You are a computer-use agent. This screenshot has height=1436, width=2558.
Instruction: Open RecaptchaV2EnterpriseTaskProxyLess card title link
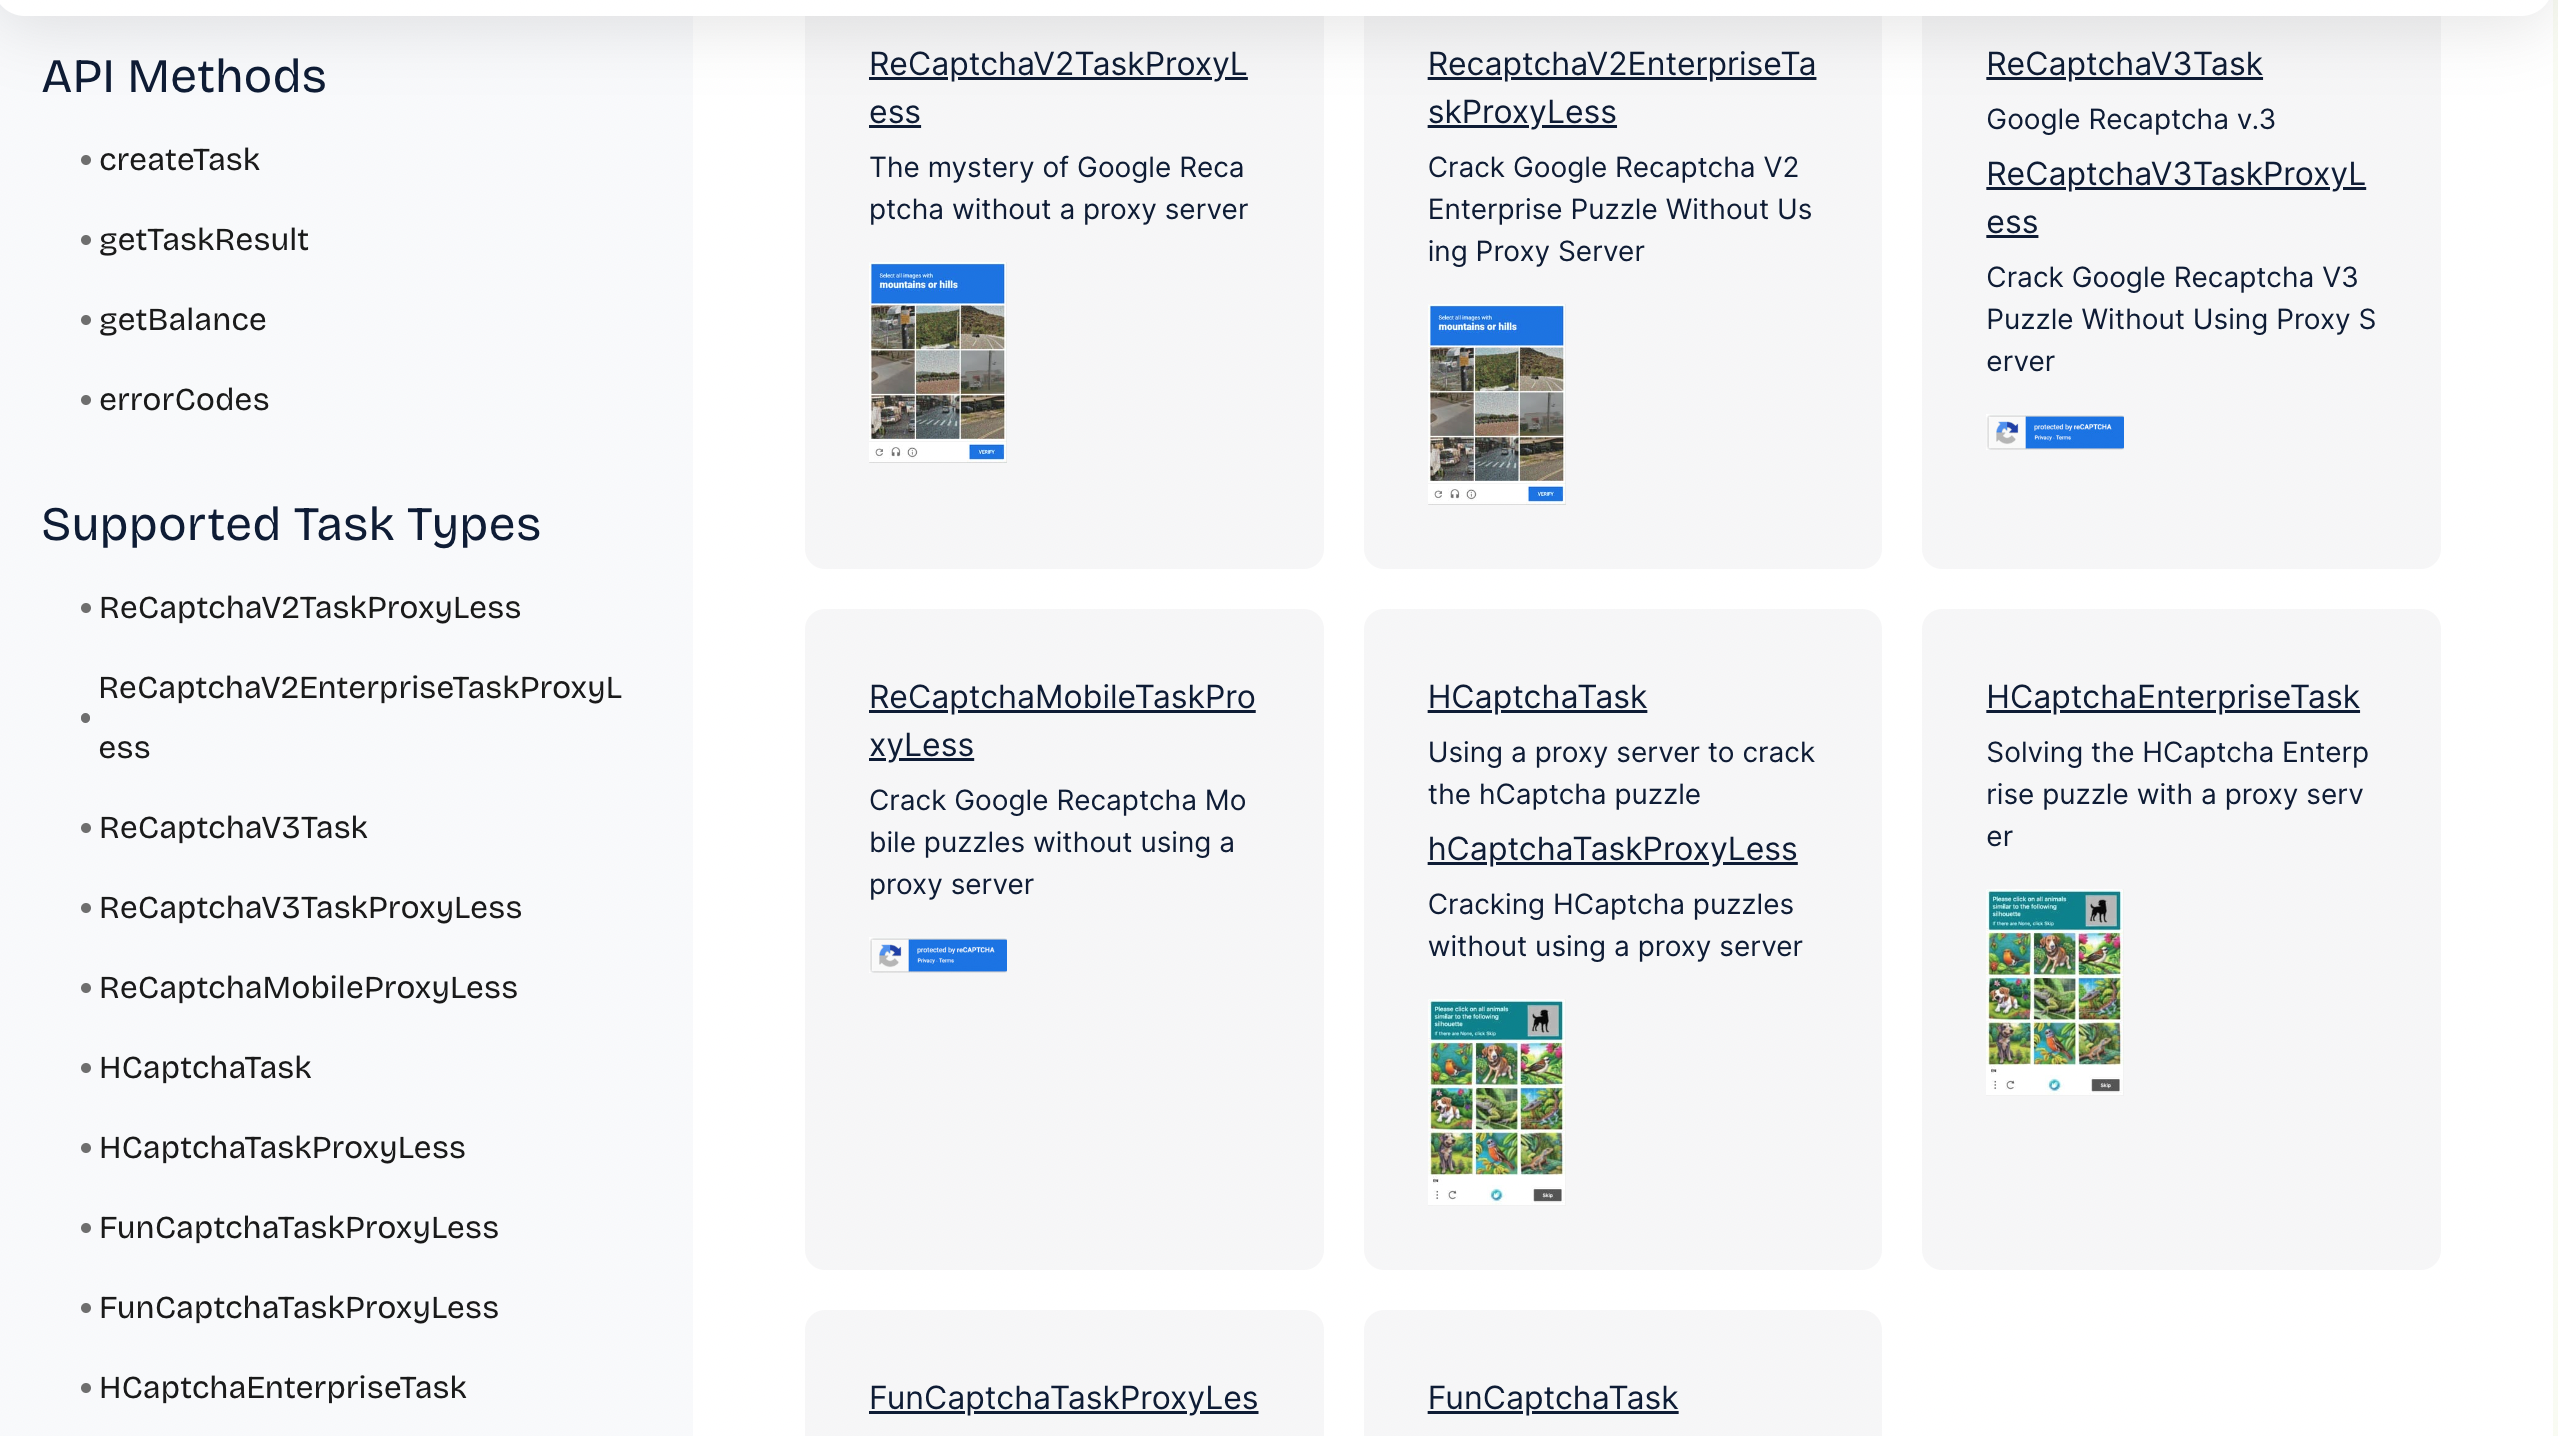pyautogui.click(x=1621, y=88)
